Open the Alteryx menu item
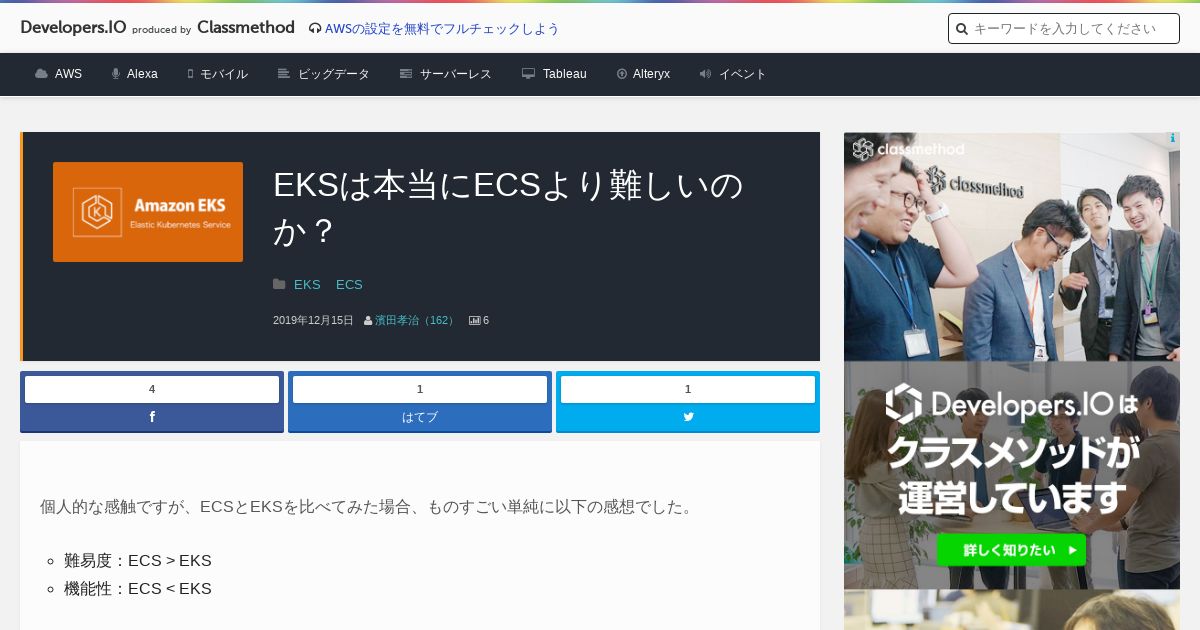 click(x=651, y=74)
